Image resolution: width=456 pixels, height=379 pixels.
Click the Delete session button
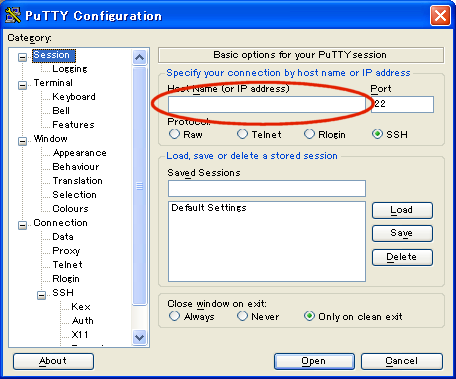(402, 257)
